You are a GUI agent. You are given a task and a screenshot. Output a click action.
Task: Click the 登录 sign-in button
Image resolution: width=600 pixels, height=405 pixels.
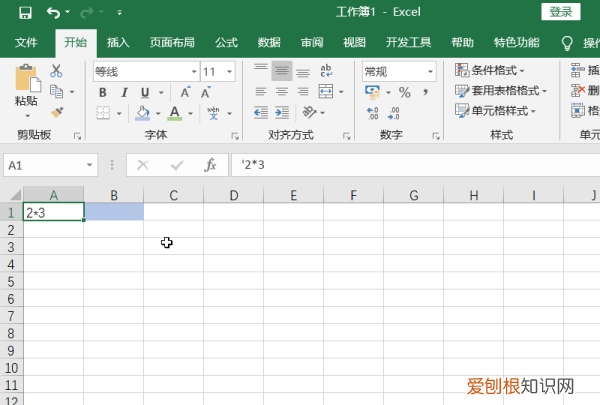click(561, 12)
